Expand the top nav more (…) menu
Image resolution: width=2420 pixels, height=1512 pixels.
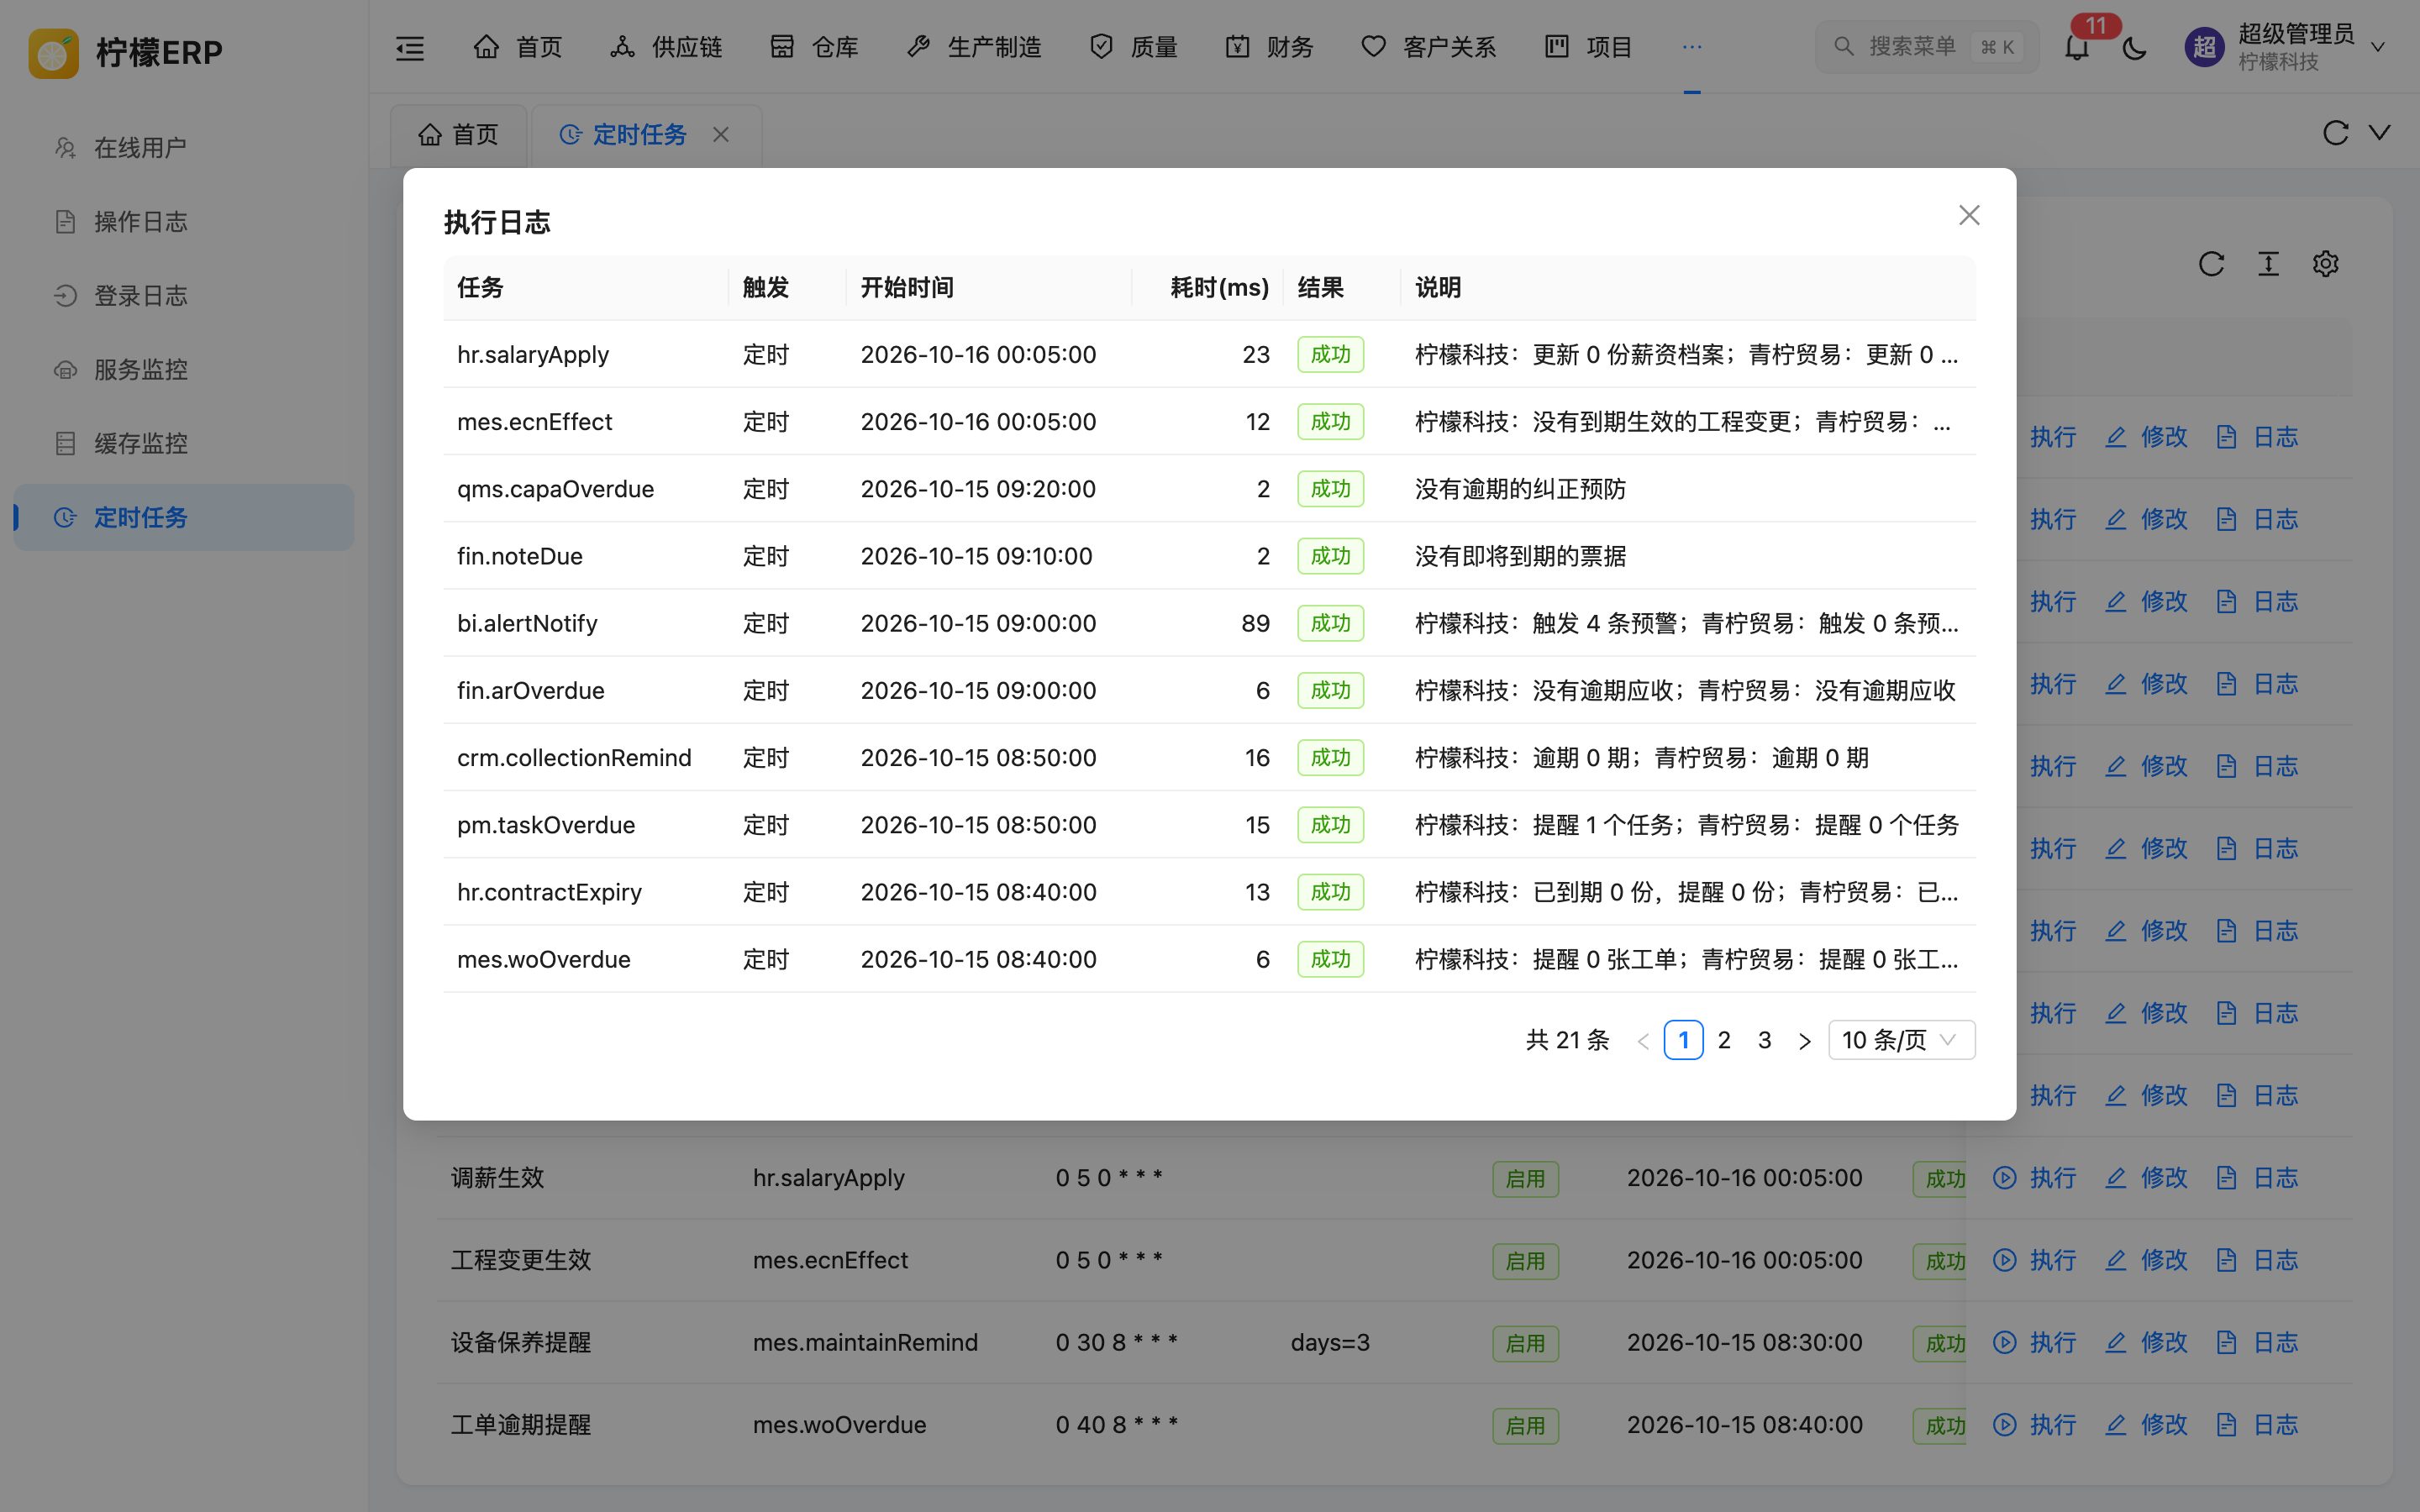1691,47
